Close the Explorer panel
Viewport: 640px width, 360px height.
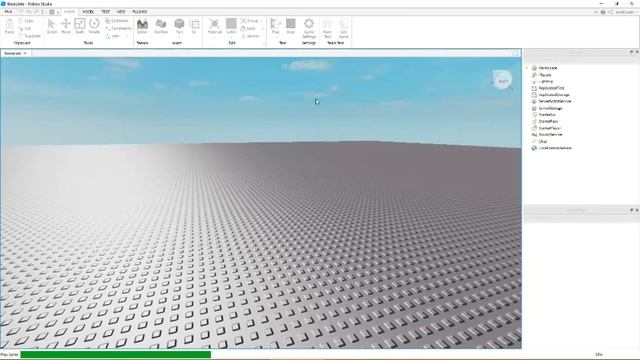tap(637, 52)
